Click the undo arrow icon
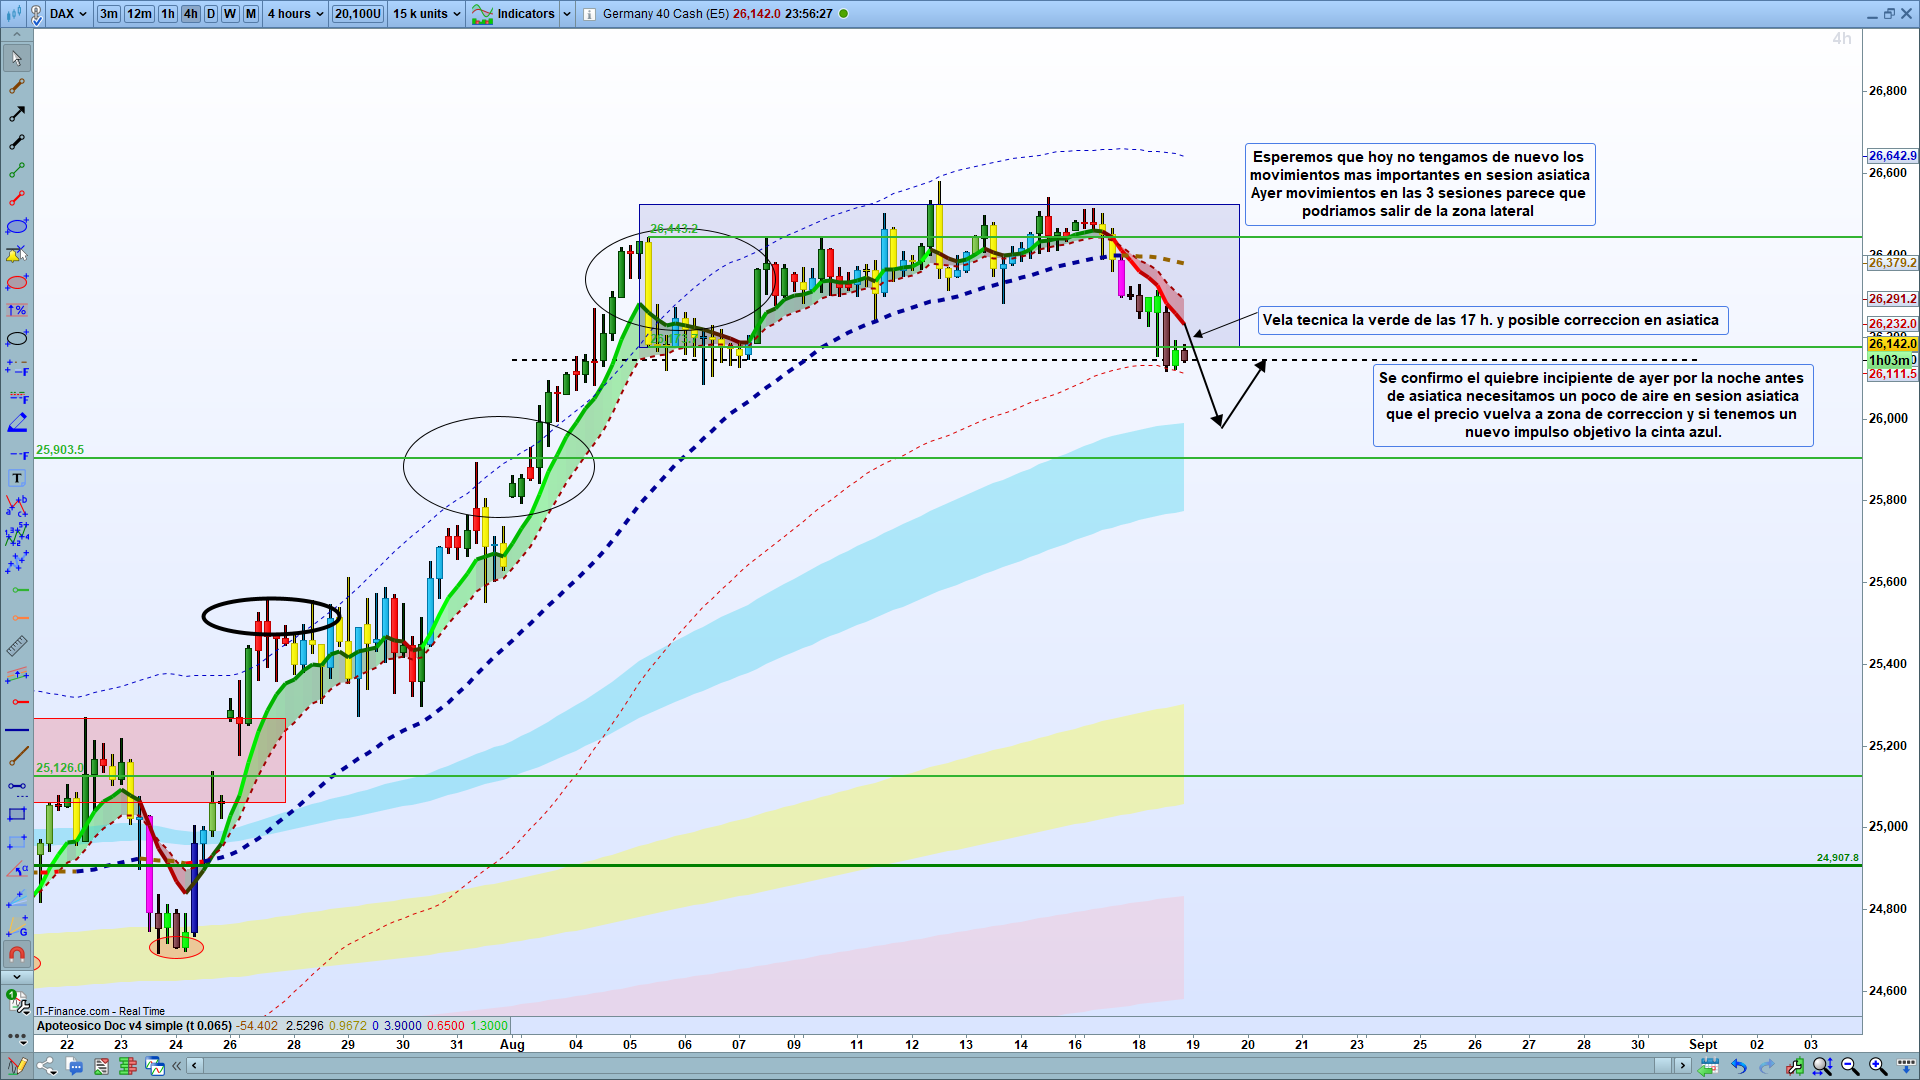1920x1080 pixels. pyautogui.click(x=1739, y=1066)
